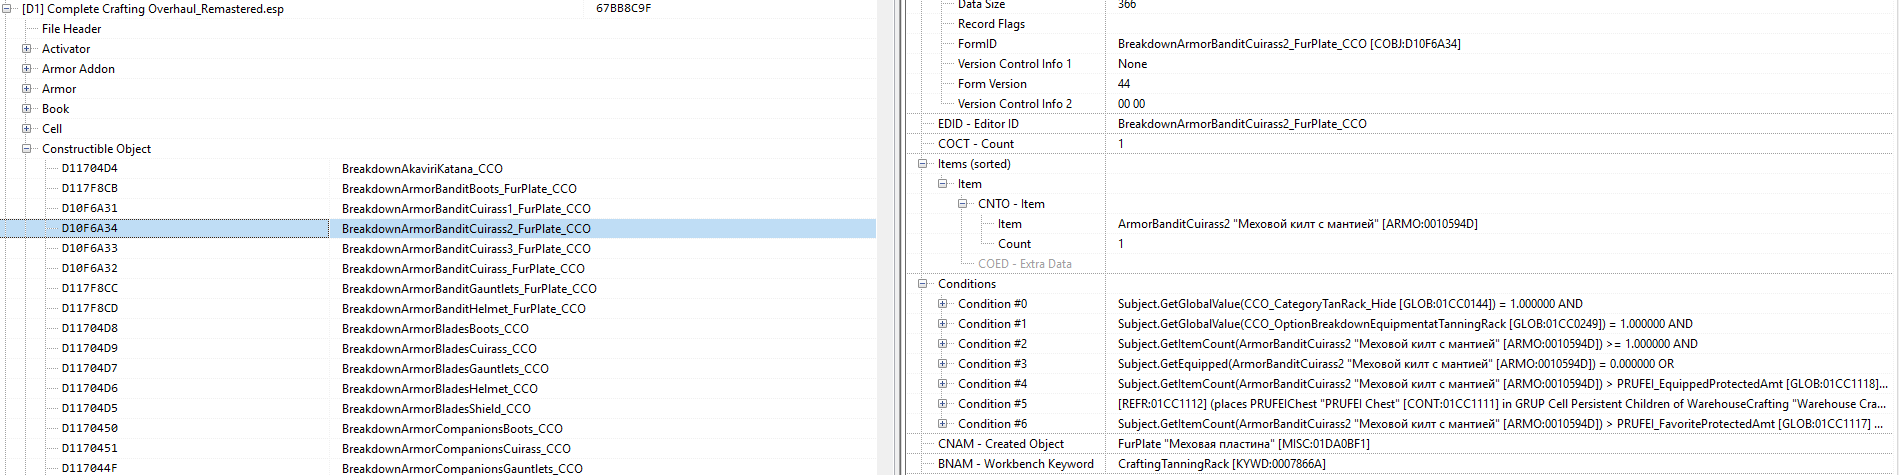
Task: Expand Condition #4
Action: pos(943,384)
